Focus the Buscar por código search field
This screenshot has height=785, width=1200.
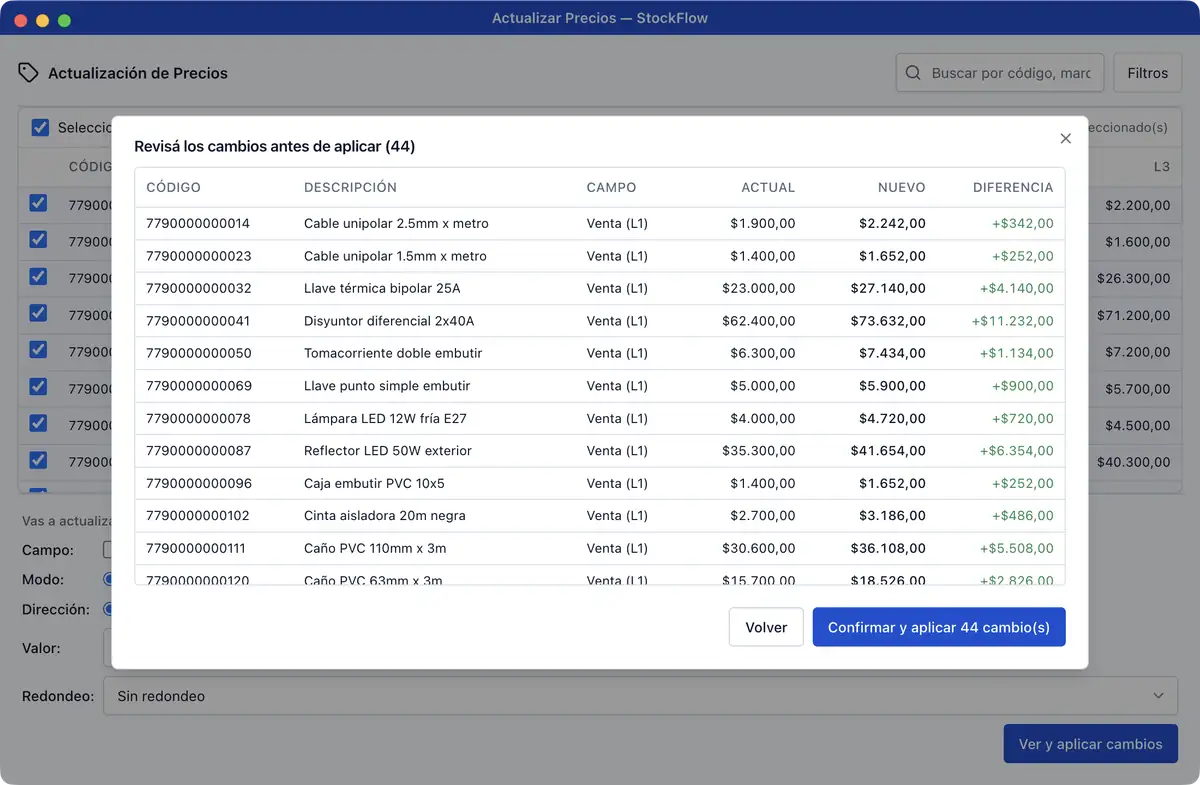point(1000,73)
